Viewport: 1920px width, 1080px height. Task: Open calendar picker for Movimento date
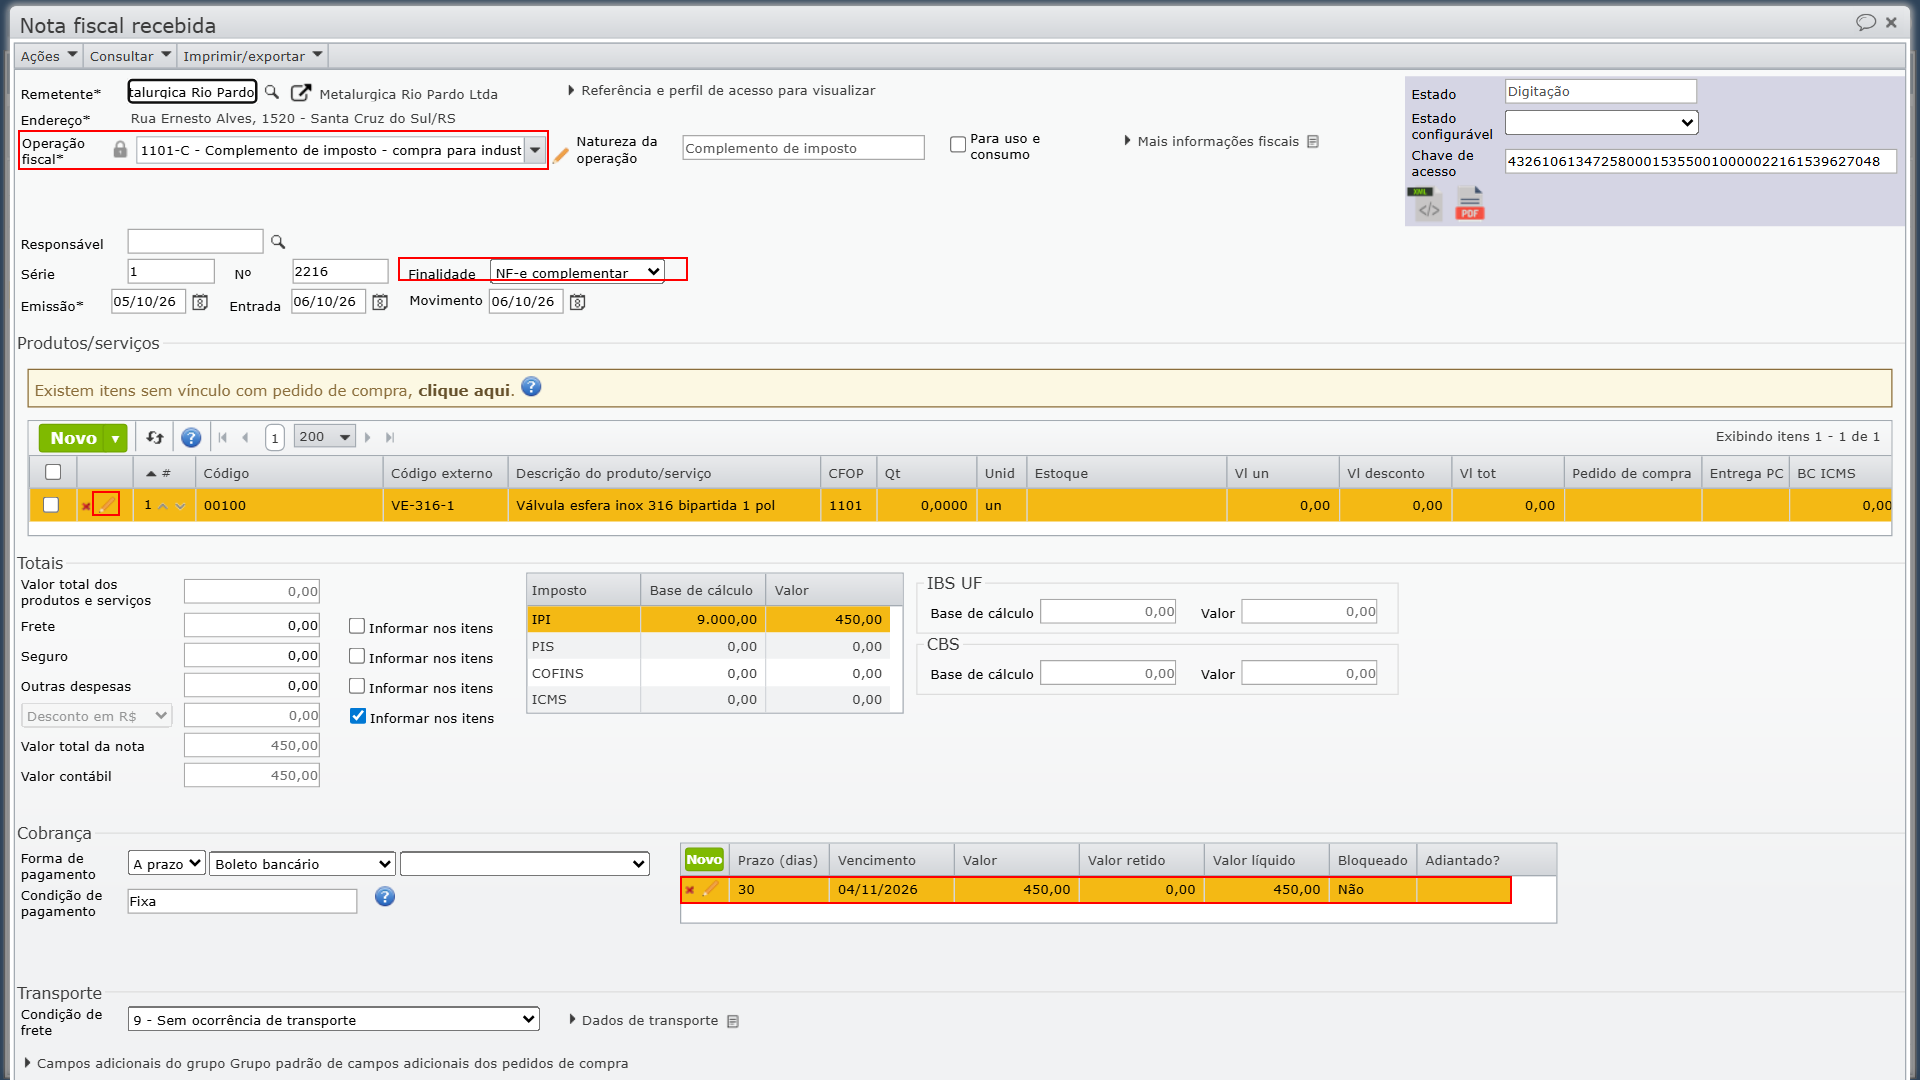(578, 302)
